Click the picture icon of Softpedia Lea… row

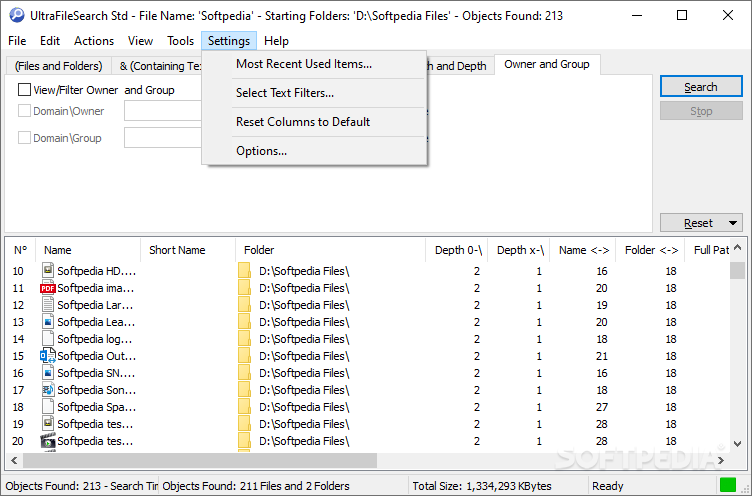[x=47, y=321]
